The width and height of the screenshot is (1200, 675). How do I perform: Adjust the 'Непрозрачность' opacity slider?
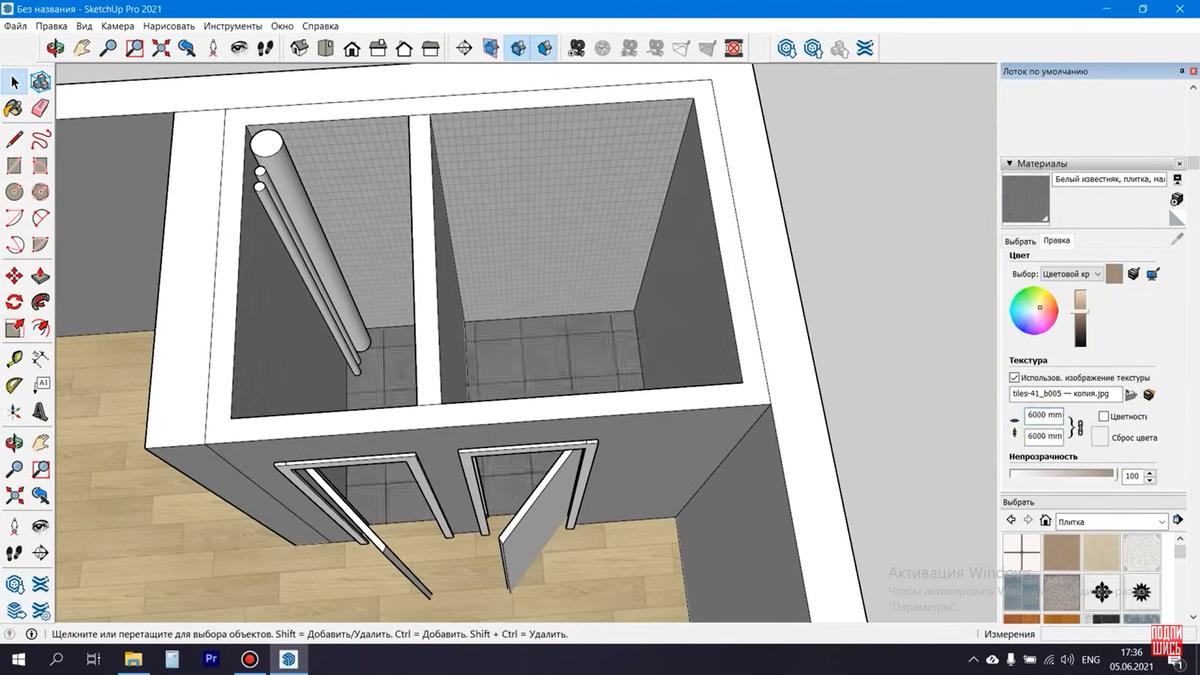(1062, 474)
